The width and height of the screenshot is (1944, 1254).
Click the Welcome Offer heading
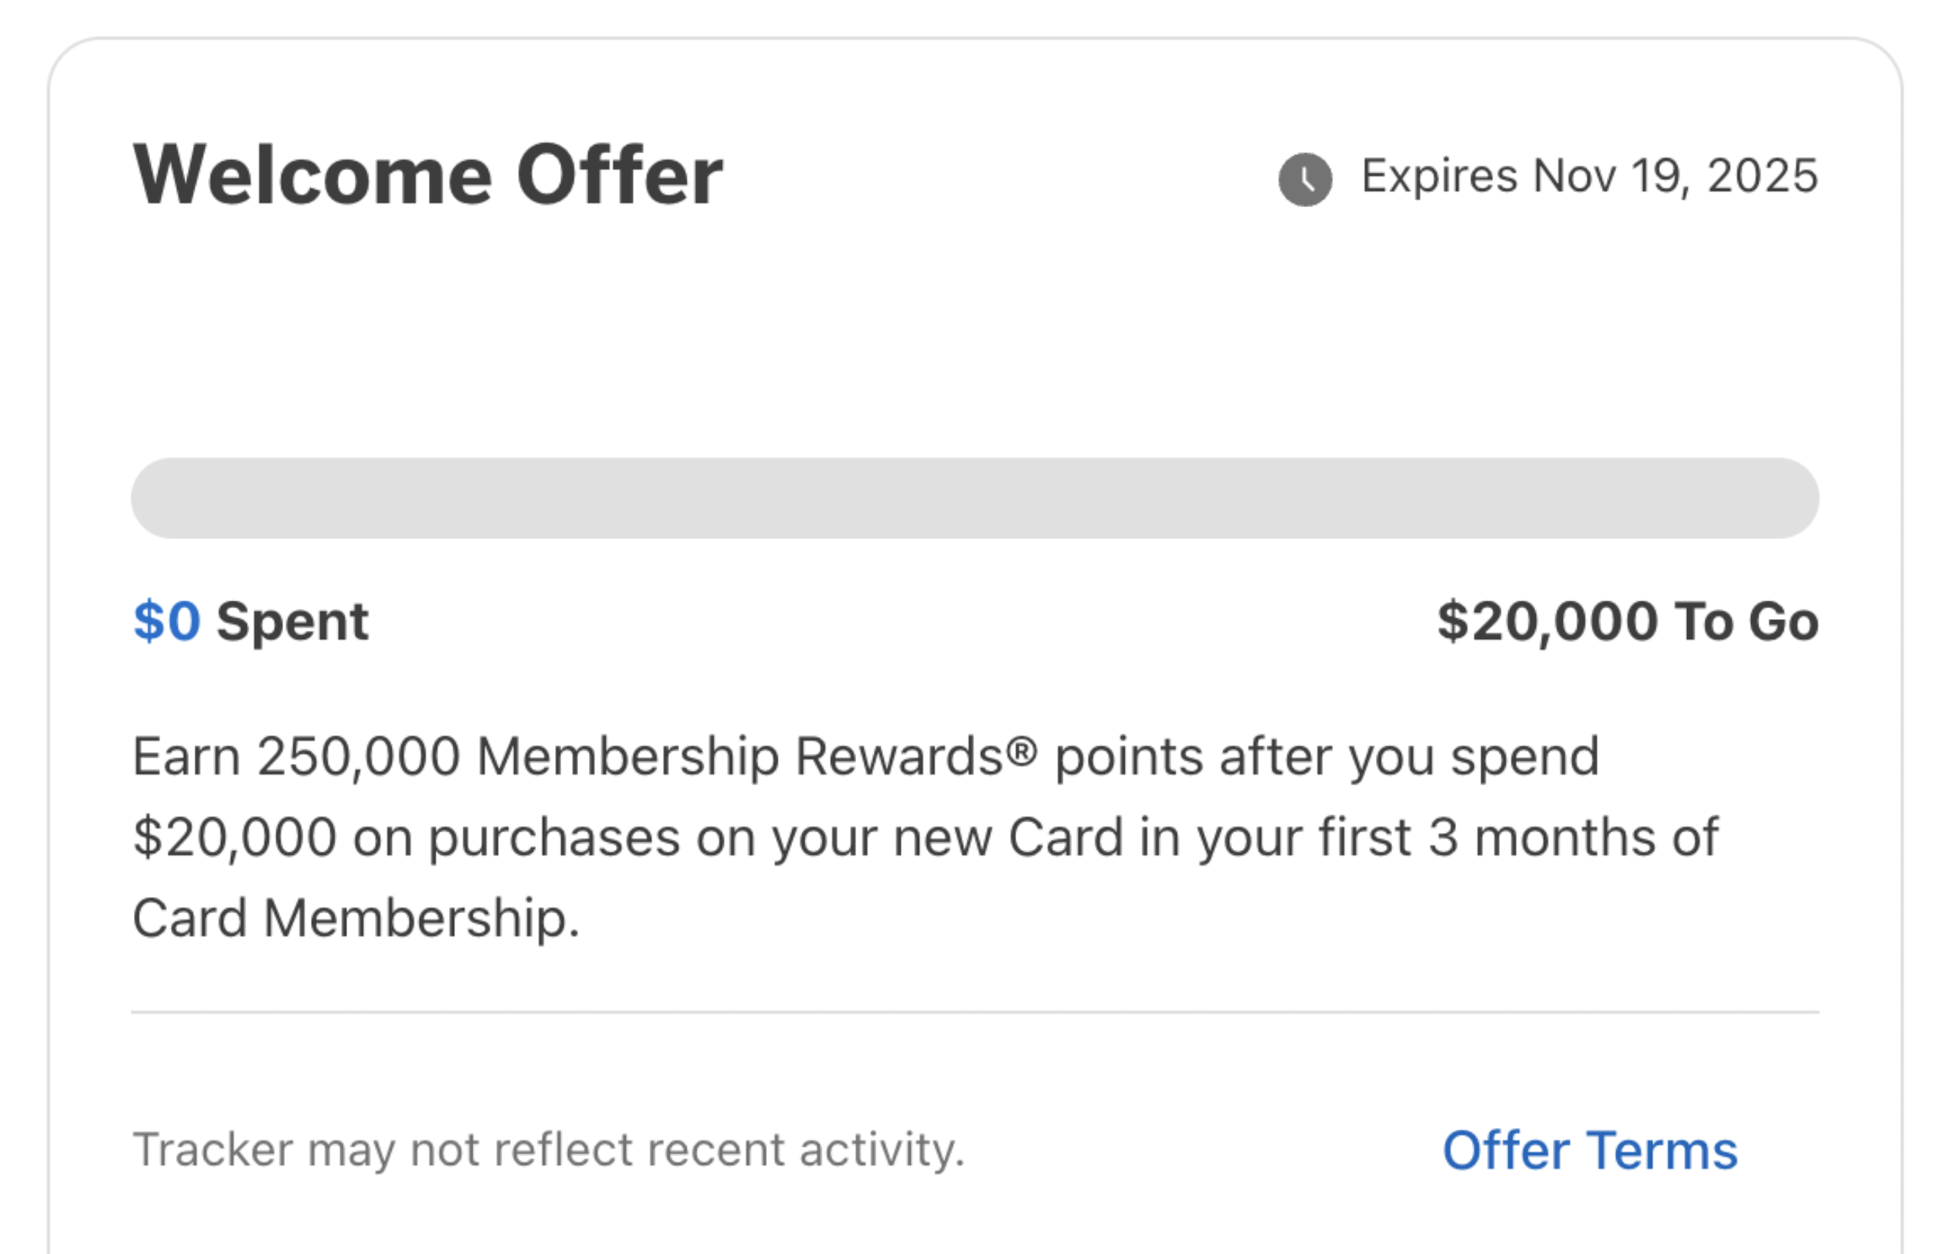[427, 176]
